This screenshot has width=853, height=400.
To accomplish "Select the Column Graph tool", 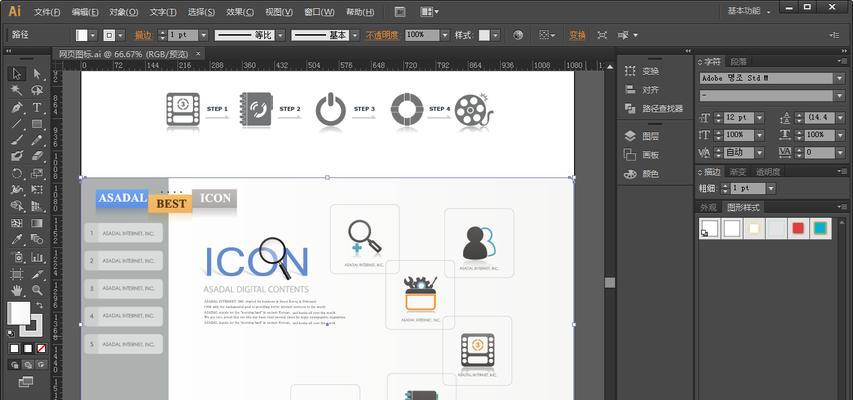I will pos(37,257).
